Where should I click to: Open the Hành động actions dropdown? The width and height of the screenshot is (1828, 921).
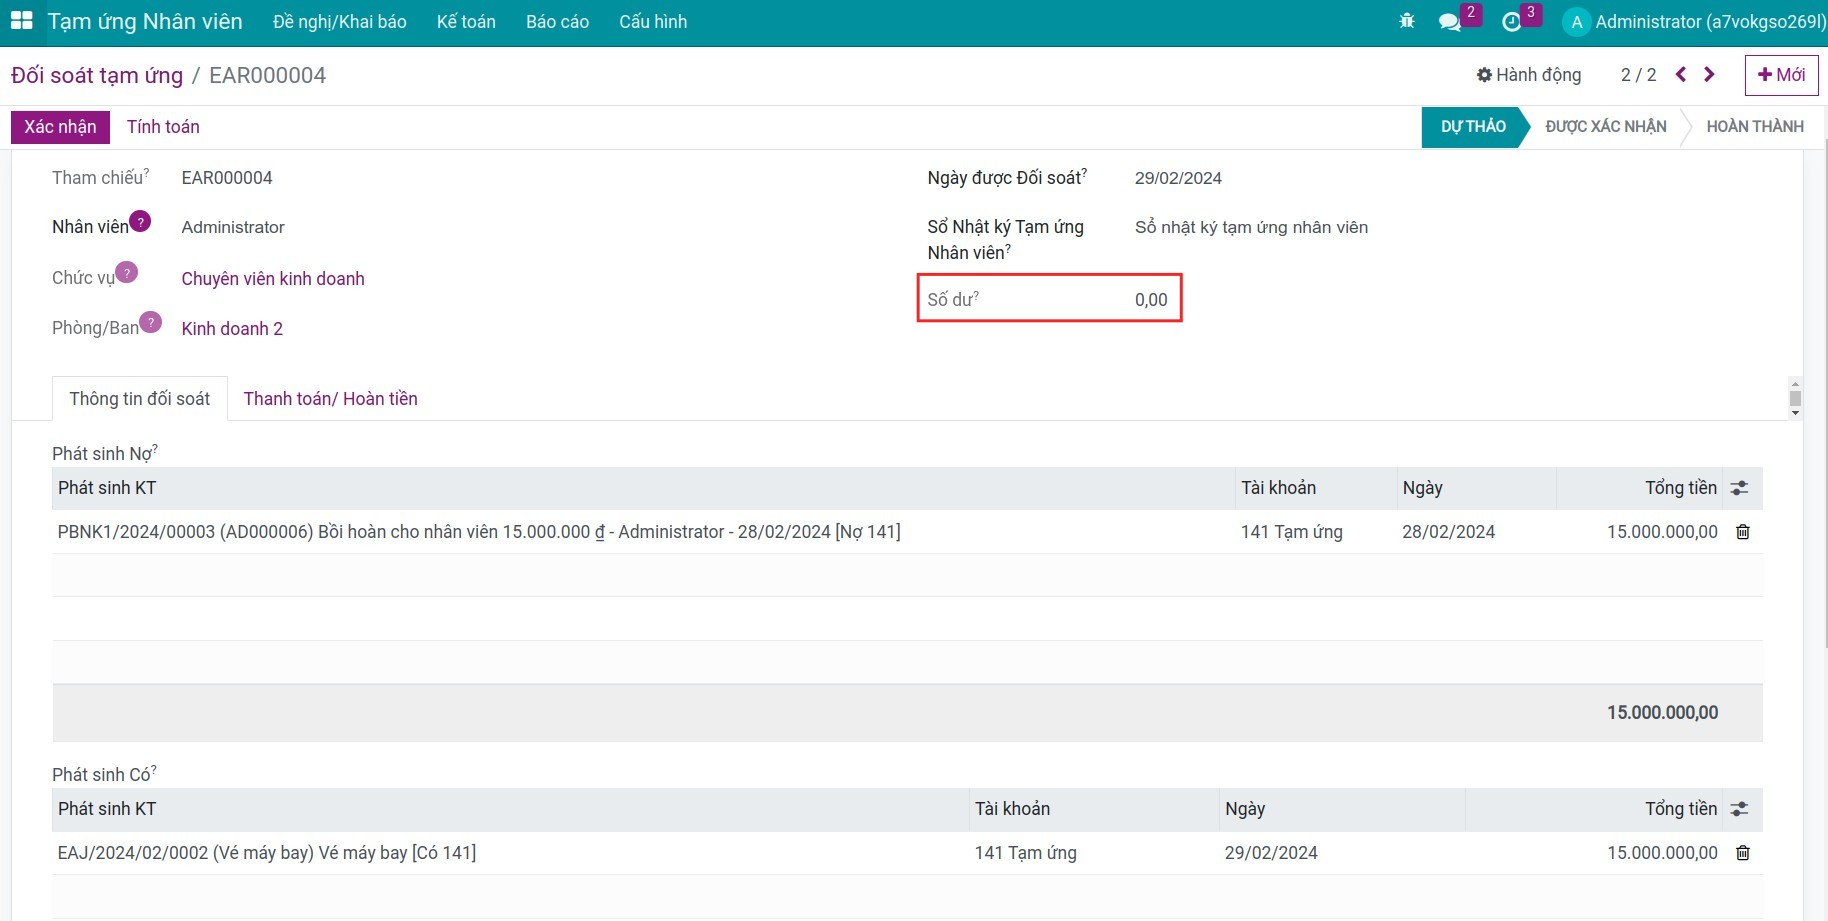pos(1529,75)
